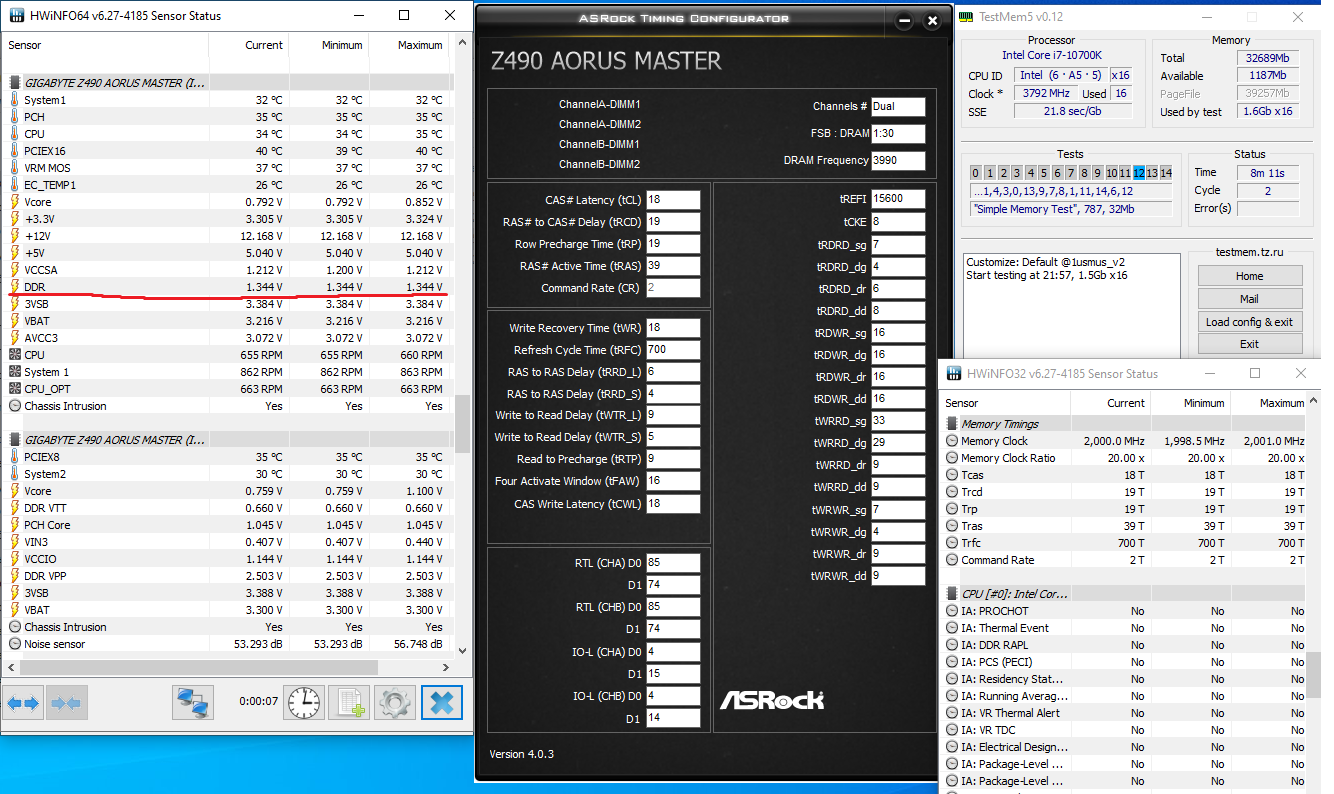Viewport: 1334px width, 794px height.
Task: Click the Mail button in TestMem5
Action: click(1250, 299)
